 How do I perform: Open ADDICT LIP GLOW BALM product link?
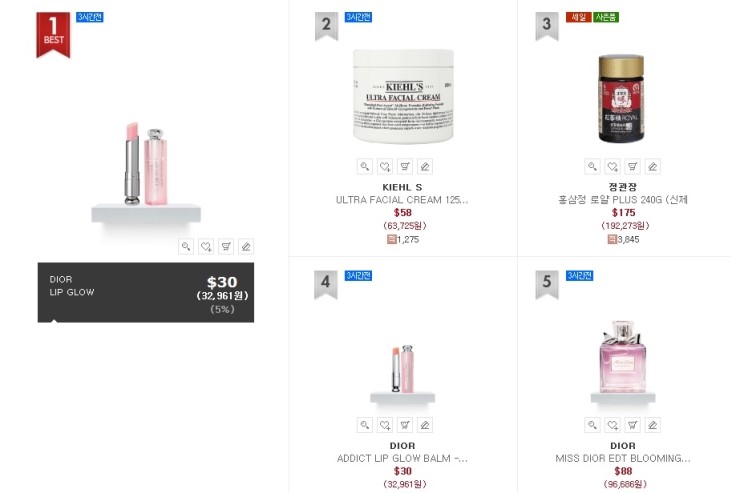(x=402, y=459)
